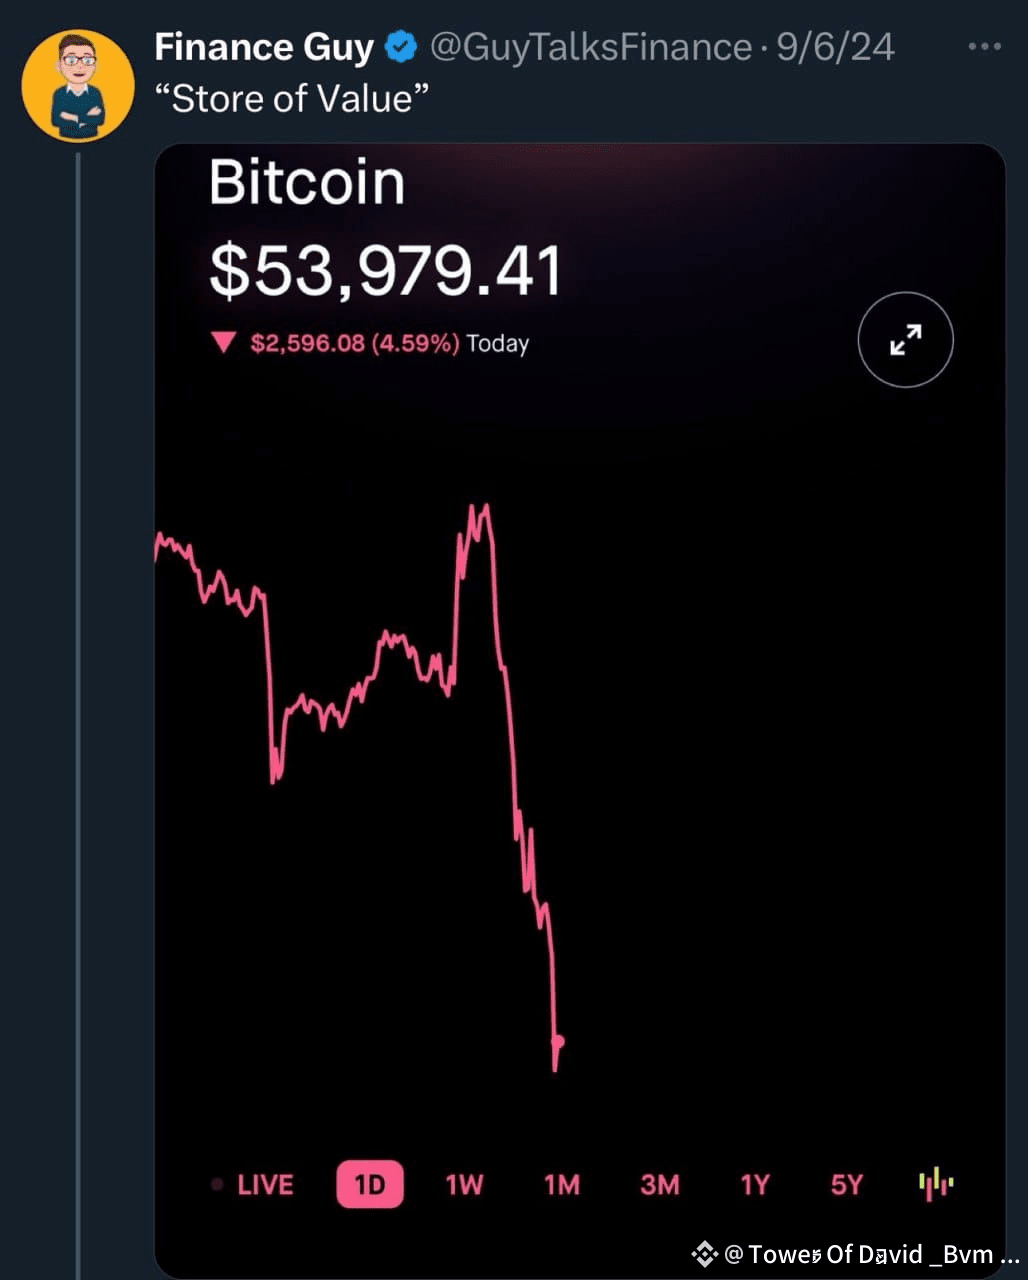Click the blue verified badge

click(x=402, y=47)
